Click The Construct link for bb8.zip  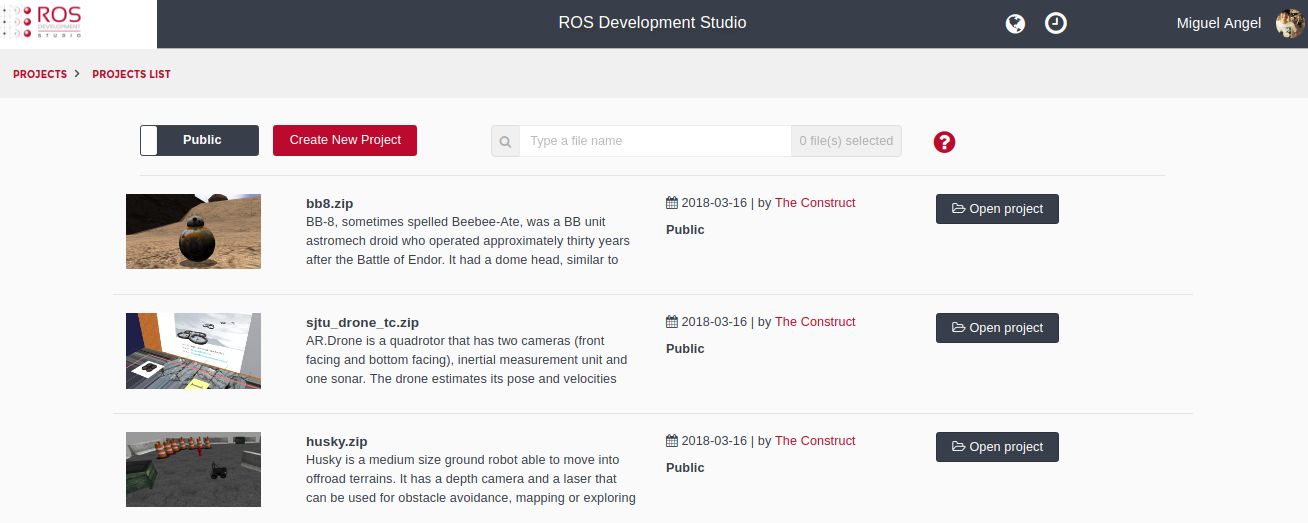click(815, 203)
